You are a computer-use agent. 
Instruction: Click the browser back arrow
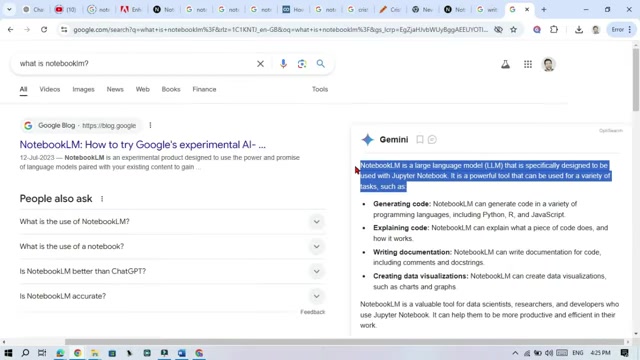[10, 29]
